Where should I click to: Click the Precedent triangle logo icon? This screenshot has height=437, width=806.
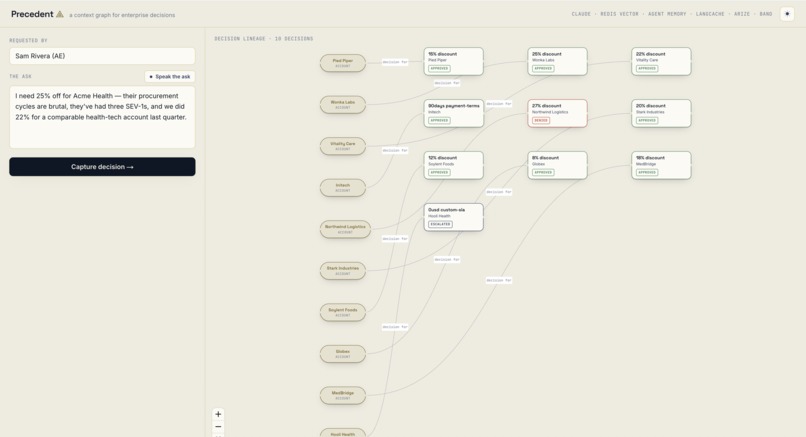tap(60, 14)
